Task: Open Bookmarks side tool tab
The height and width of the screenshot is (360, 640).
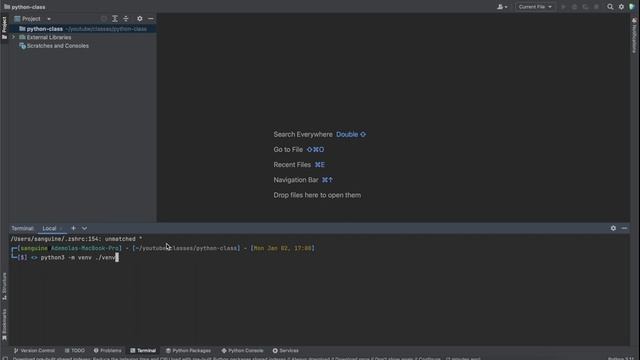Action: [x=4, y=324]
